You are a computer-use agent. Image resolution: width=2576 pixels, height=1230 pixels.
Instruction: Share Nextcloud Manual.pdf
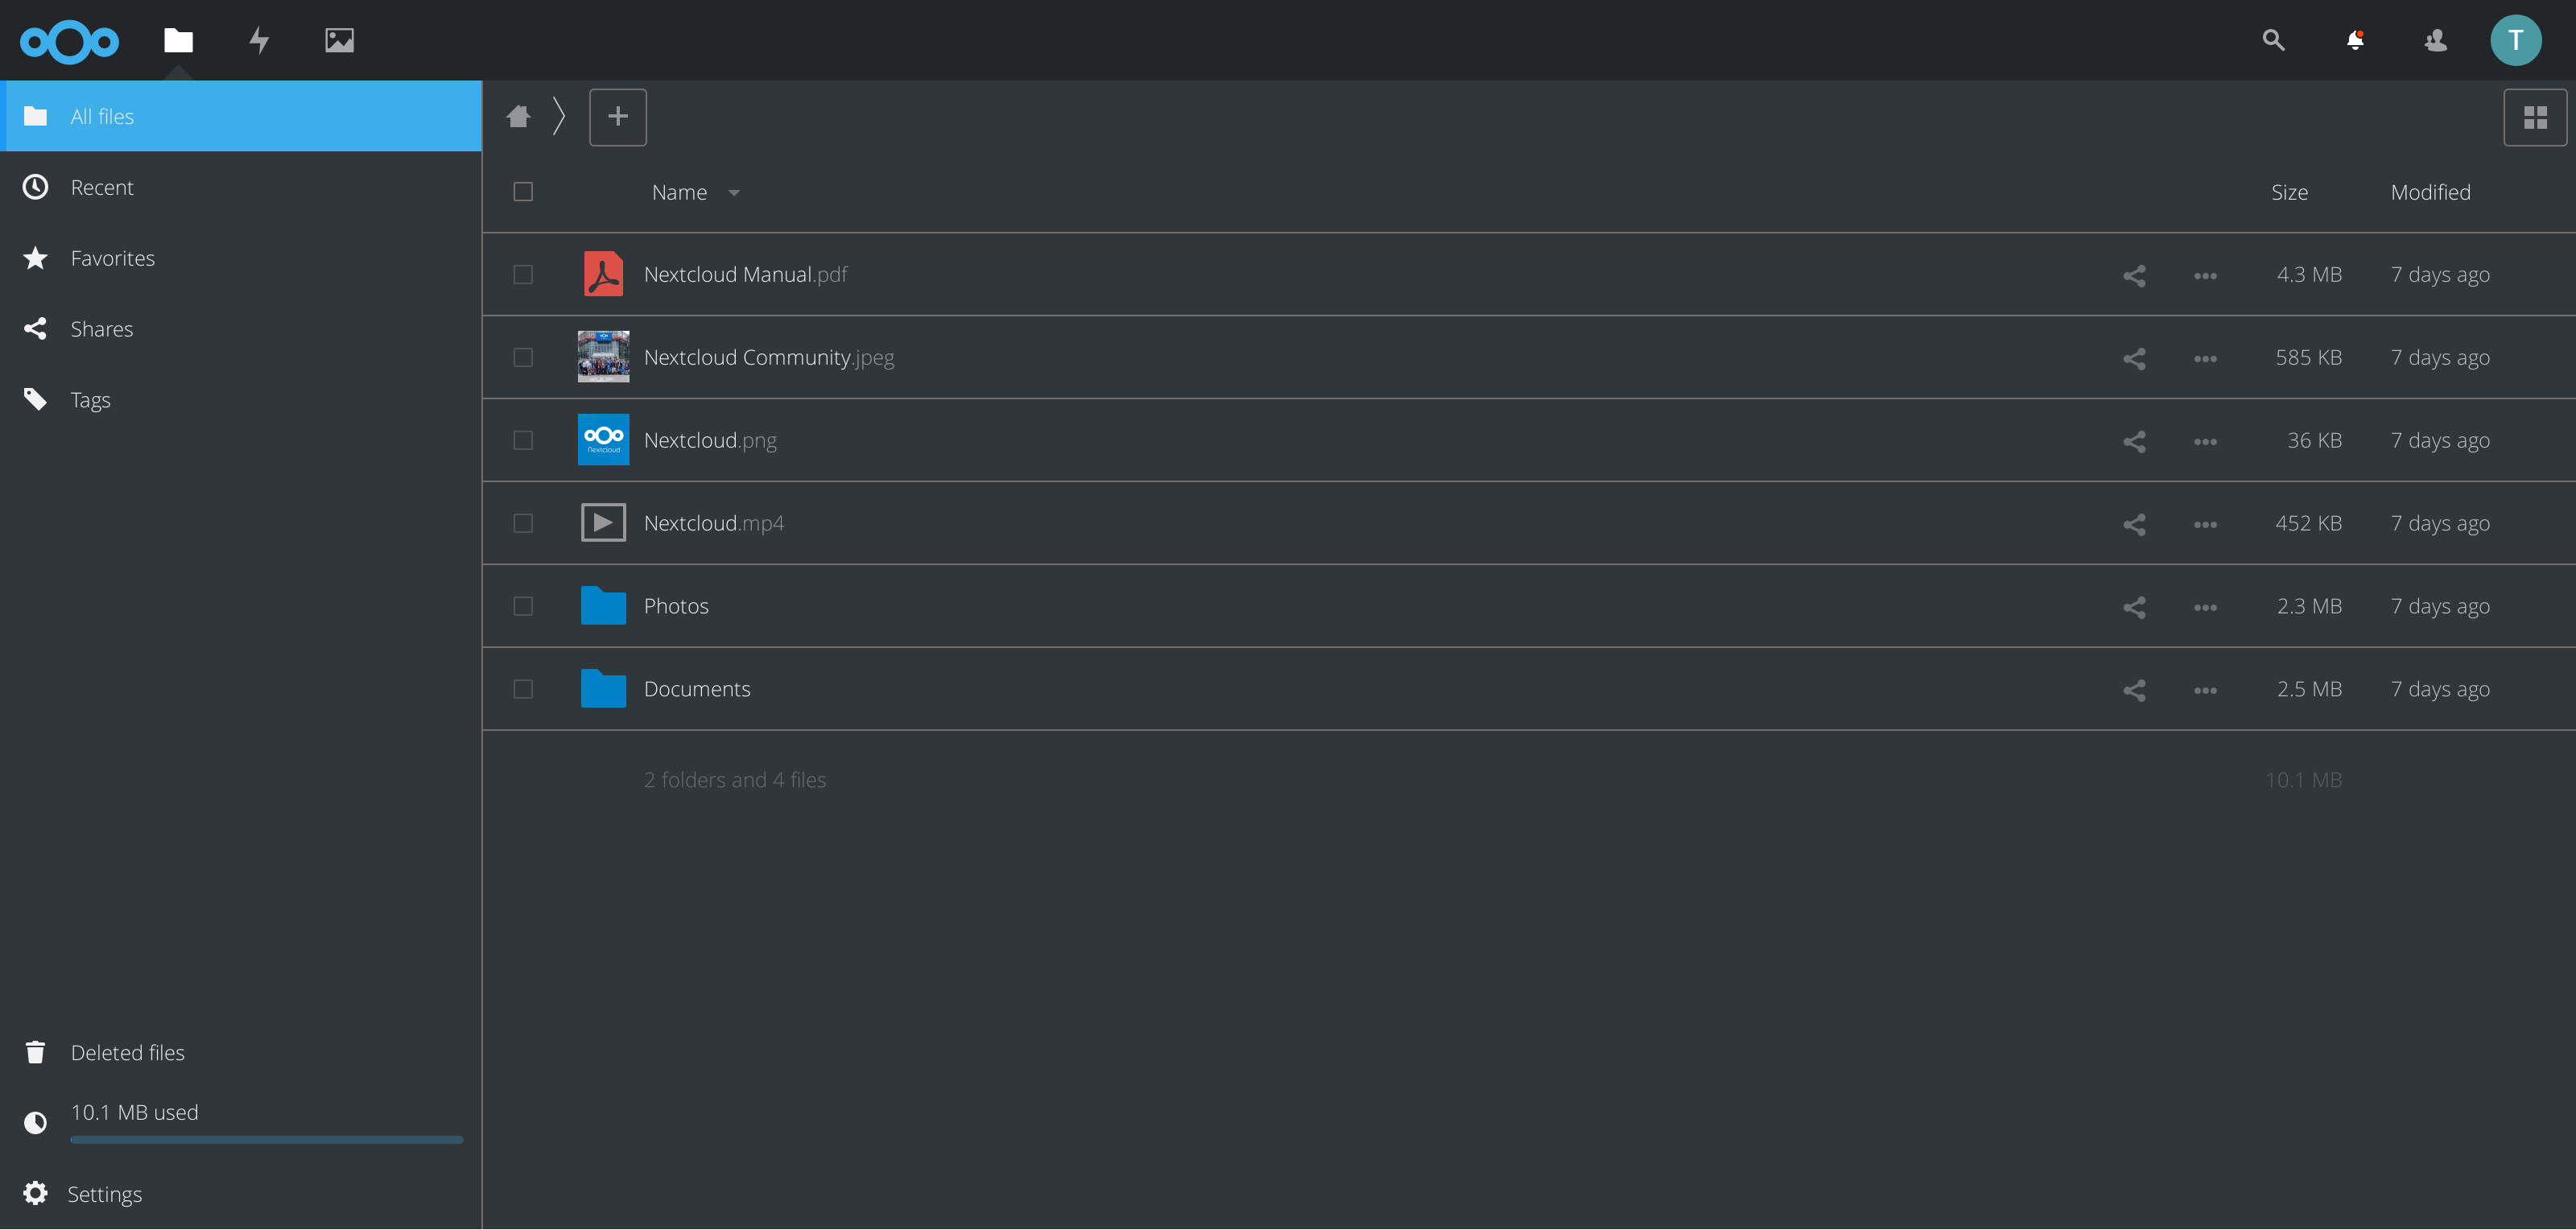coord(2134,275)
